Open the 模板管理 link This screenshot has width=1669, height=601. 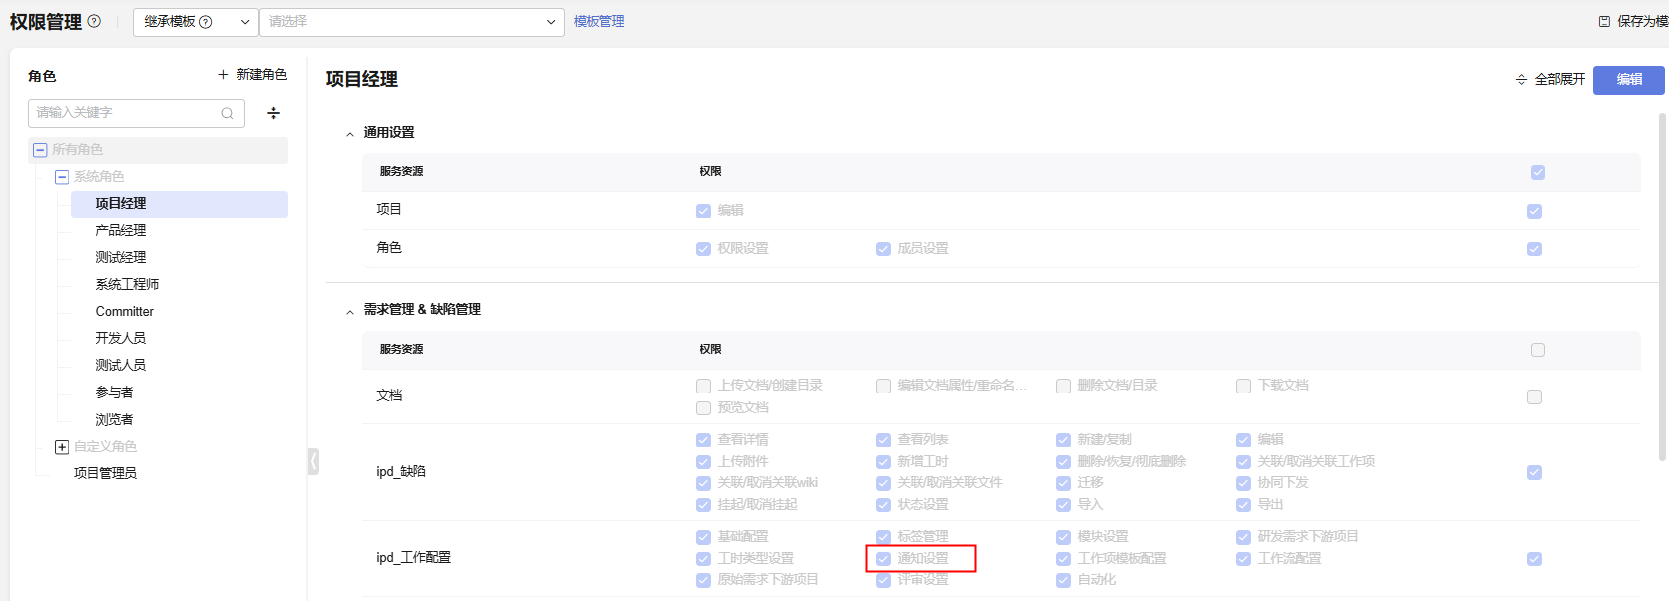point(599,22)
